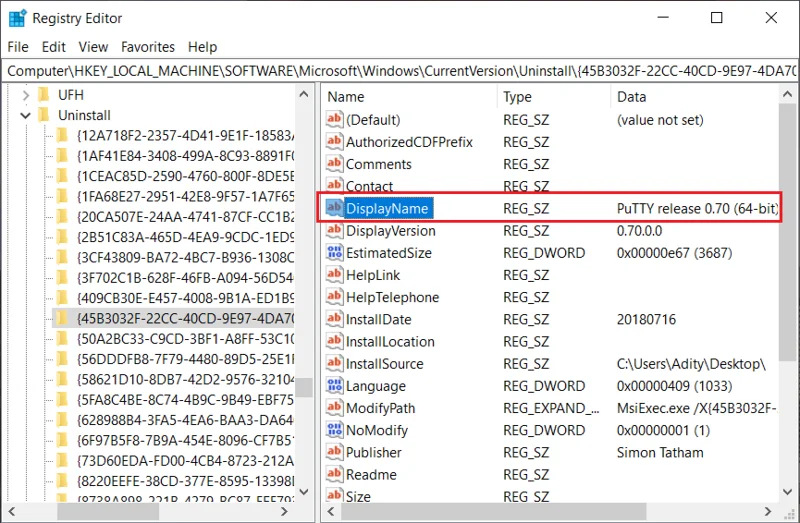Click the tree pane scroll down arrow
800x523 pixels.
pyautogui.click(x=304, y=492)
